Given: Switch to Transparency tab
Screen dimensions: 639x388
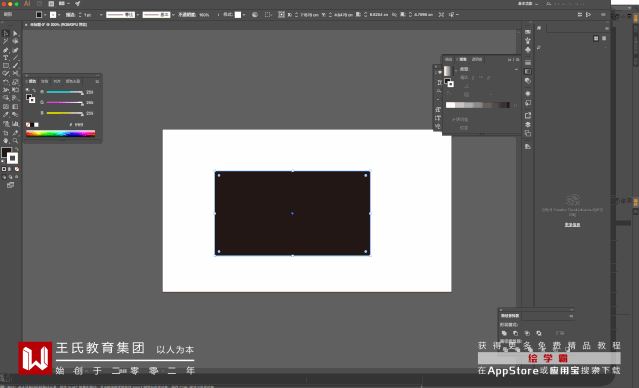Looking at the screenshot, I should point(477,60).
